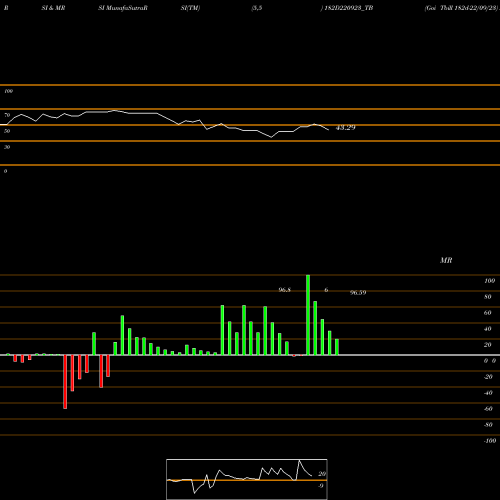The image size is (500, 500).
Task: Click the 60 label on MR axis
Action: [x=488, y=313]
